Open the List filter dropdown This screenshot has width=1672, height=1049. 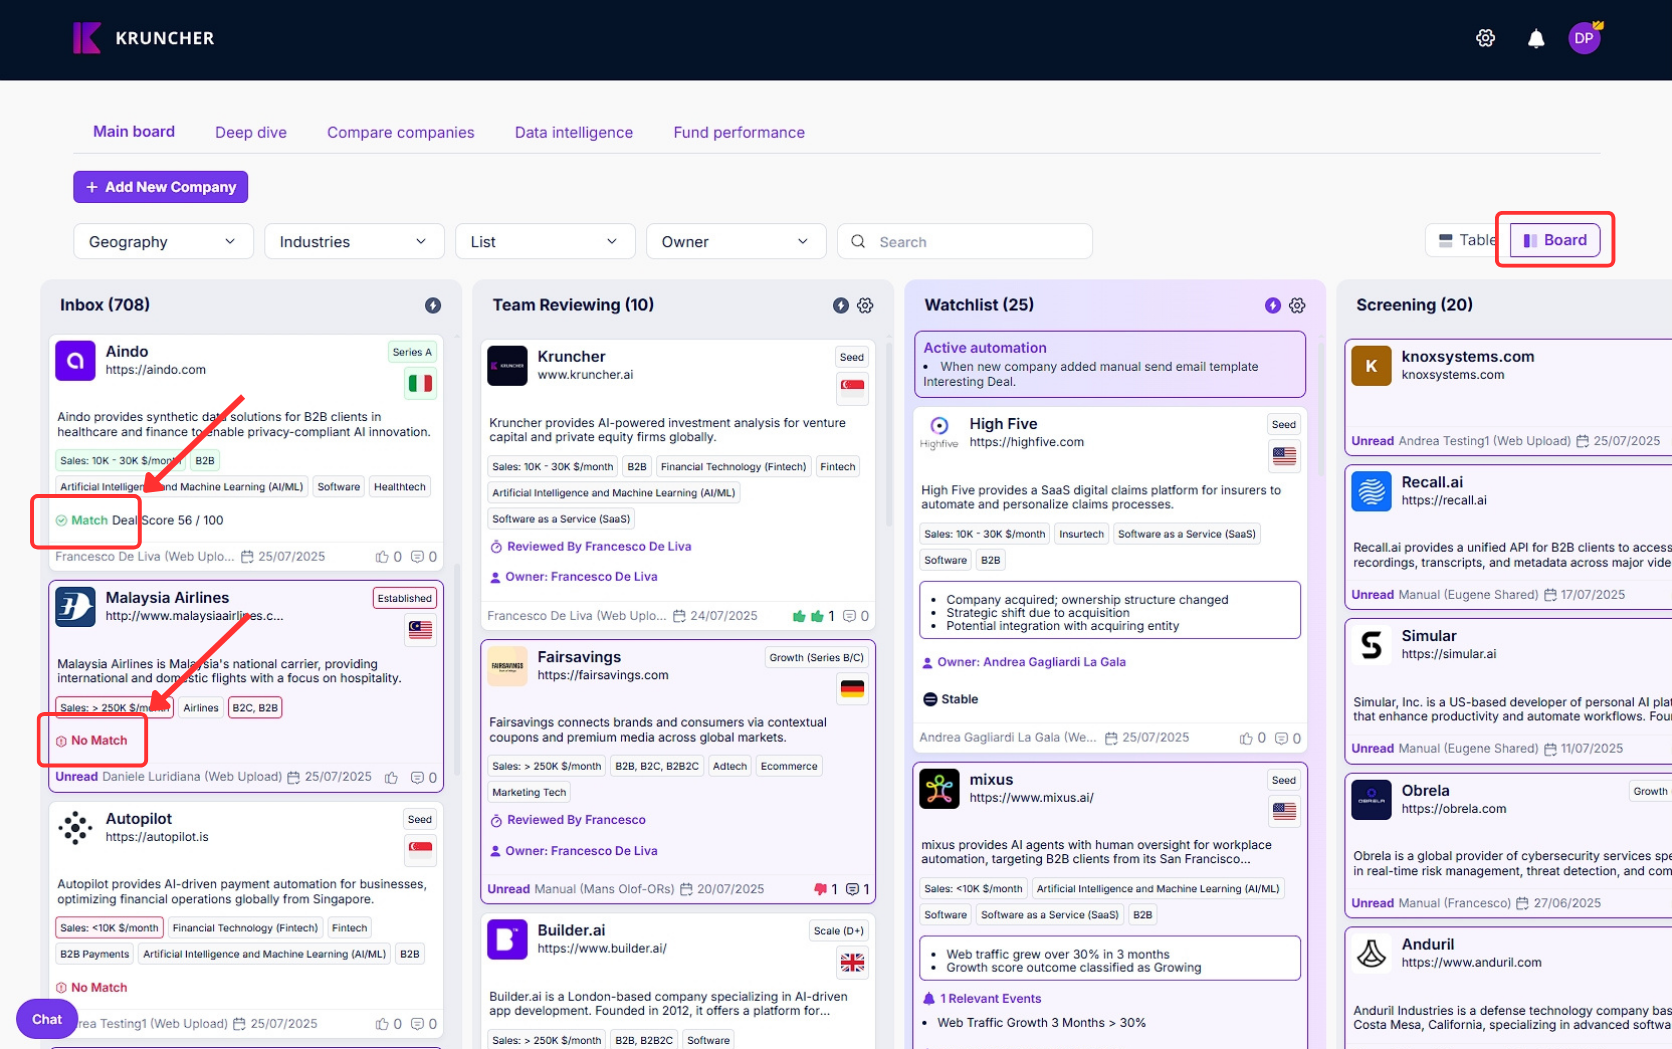[544, 241]
